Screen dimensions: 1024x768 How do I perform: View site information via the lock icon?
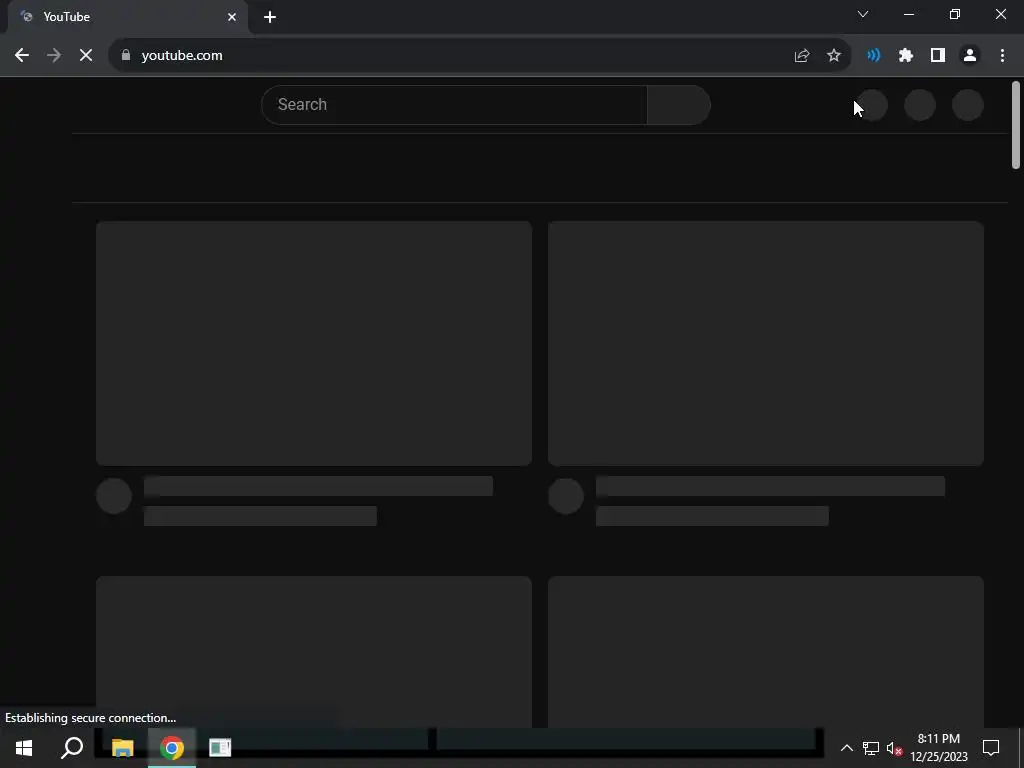pyautogui.click(x=126, y=56)
